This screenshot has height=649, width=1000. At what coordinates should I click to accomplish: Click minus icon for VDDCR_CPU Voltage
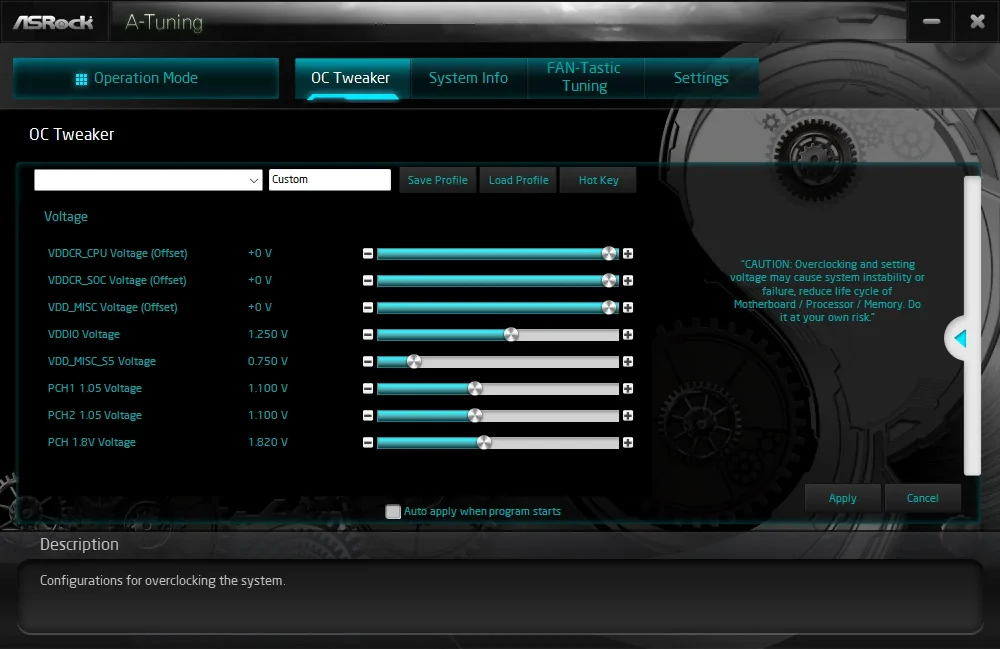(368, 254)
